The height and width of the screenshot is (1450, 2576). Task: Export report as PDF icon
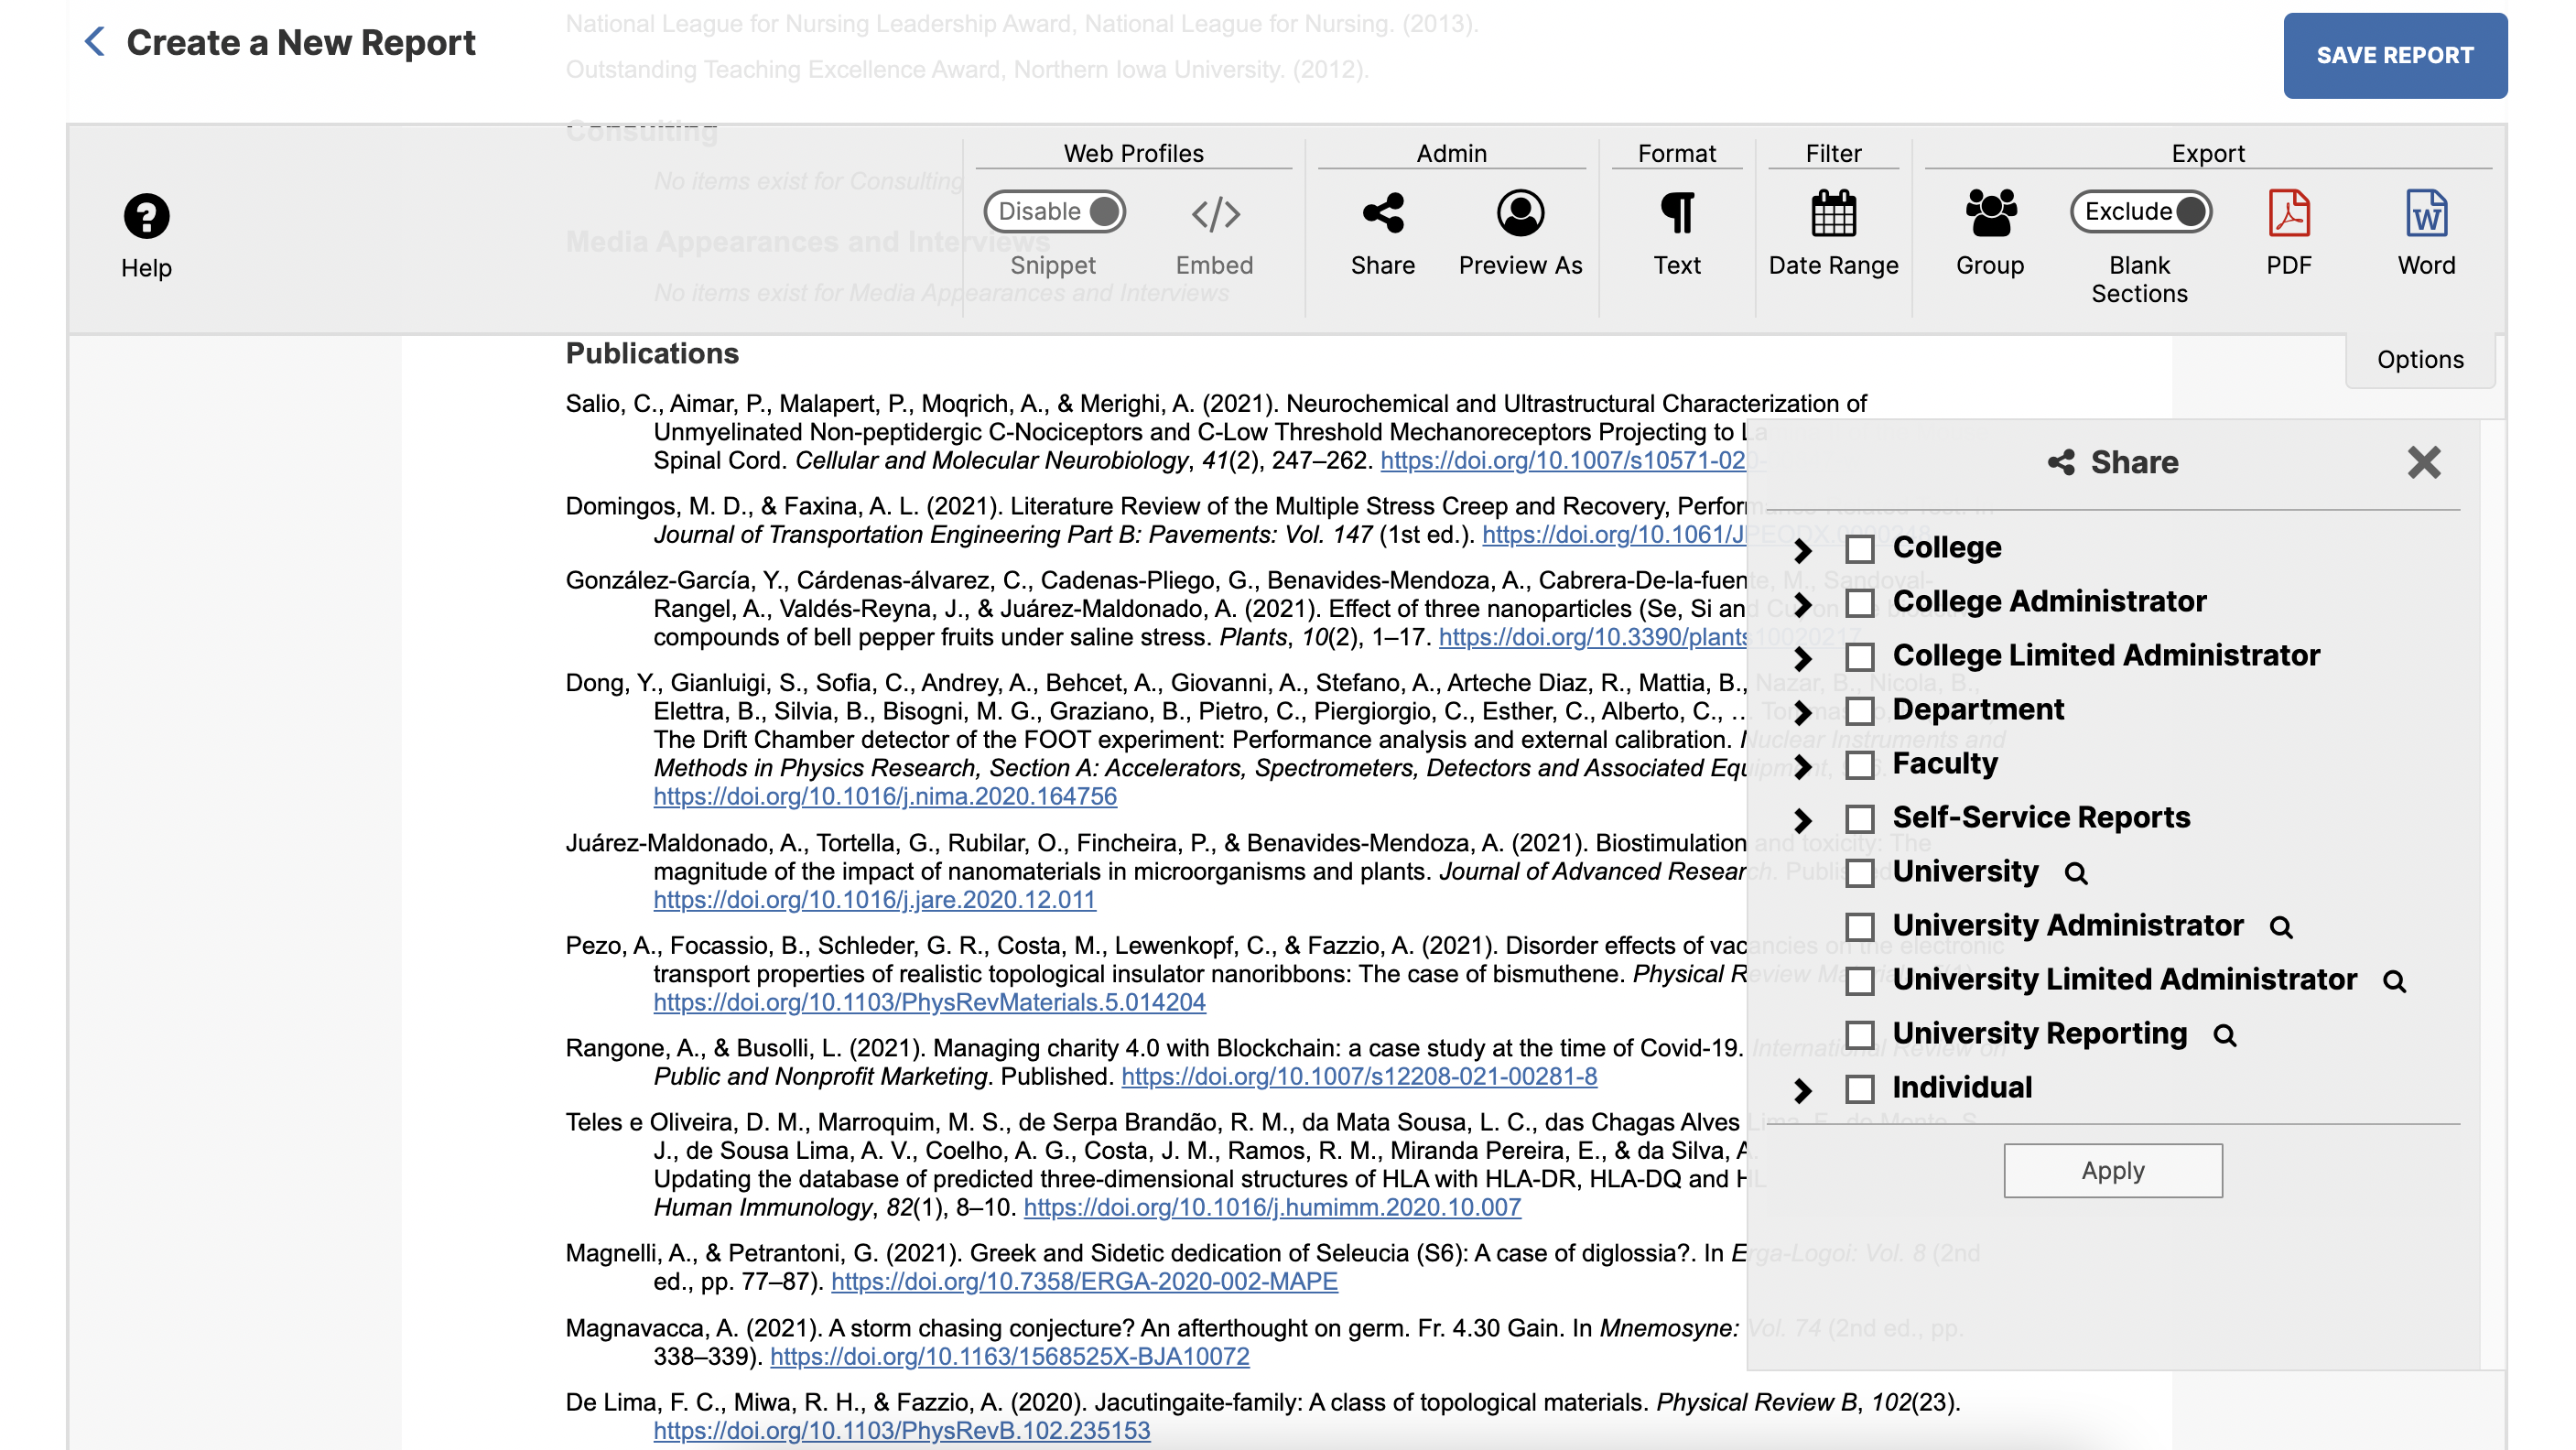(x=2289, y=213)
